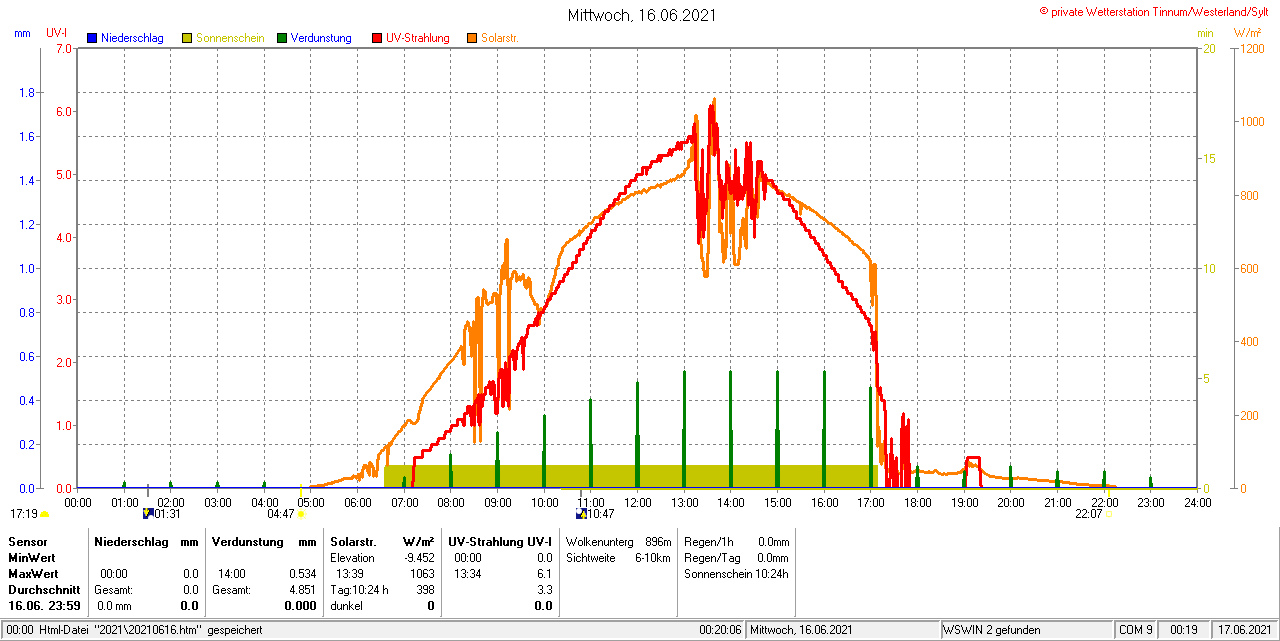Click the UV-I axis unit label
Image resolution: width=1280 pixels, height=641 pixels.
coord(57,33)
